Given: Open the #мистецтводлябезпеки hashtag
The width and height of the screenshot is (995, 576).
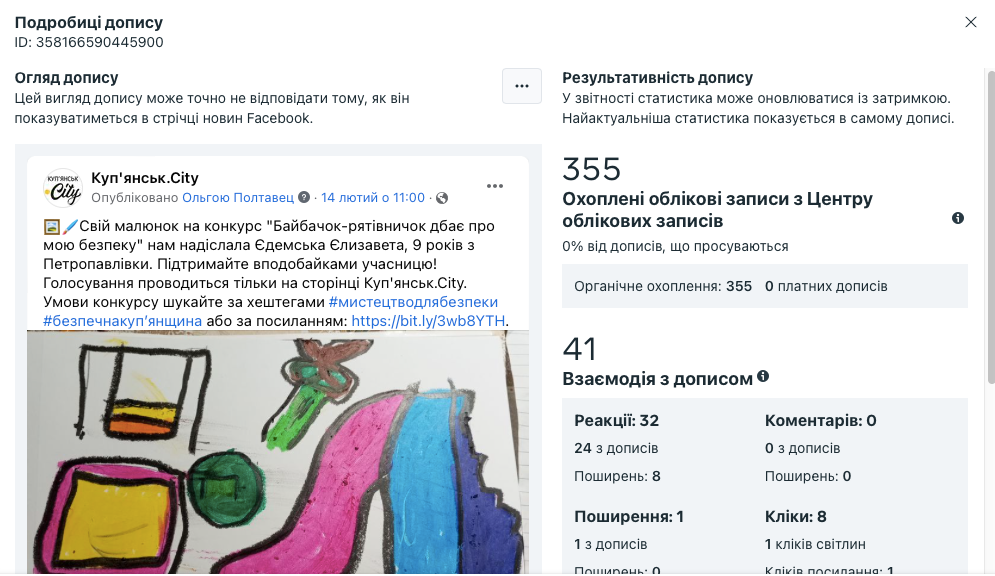Looking at the screenshot, I should (413, 302).
